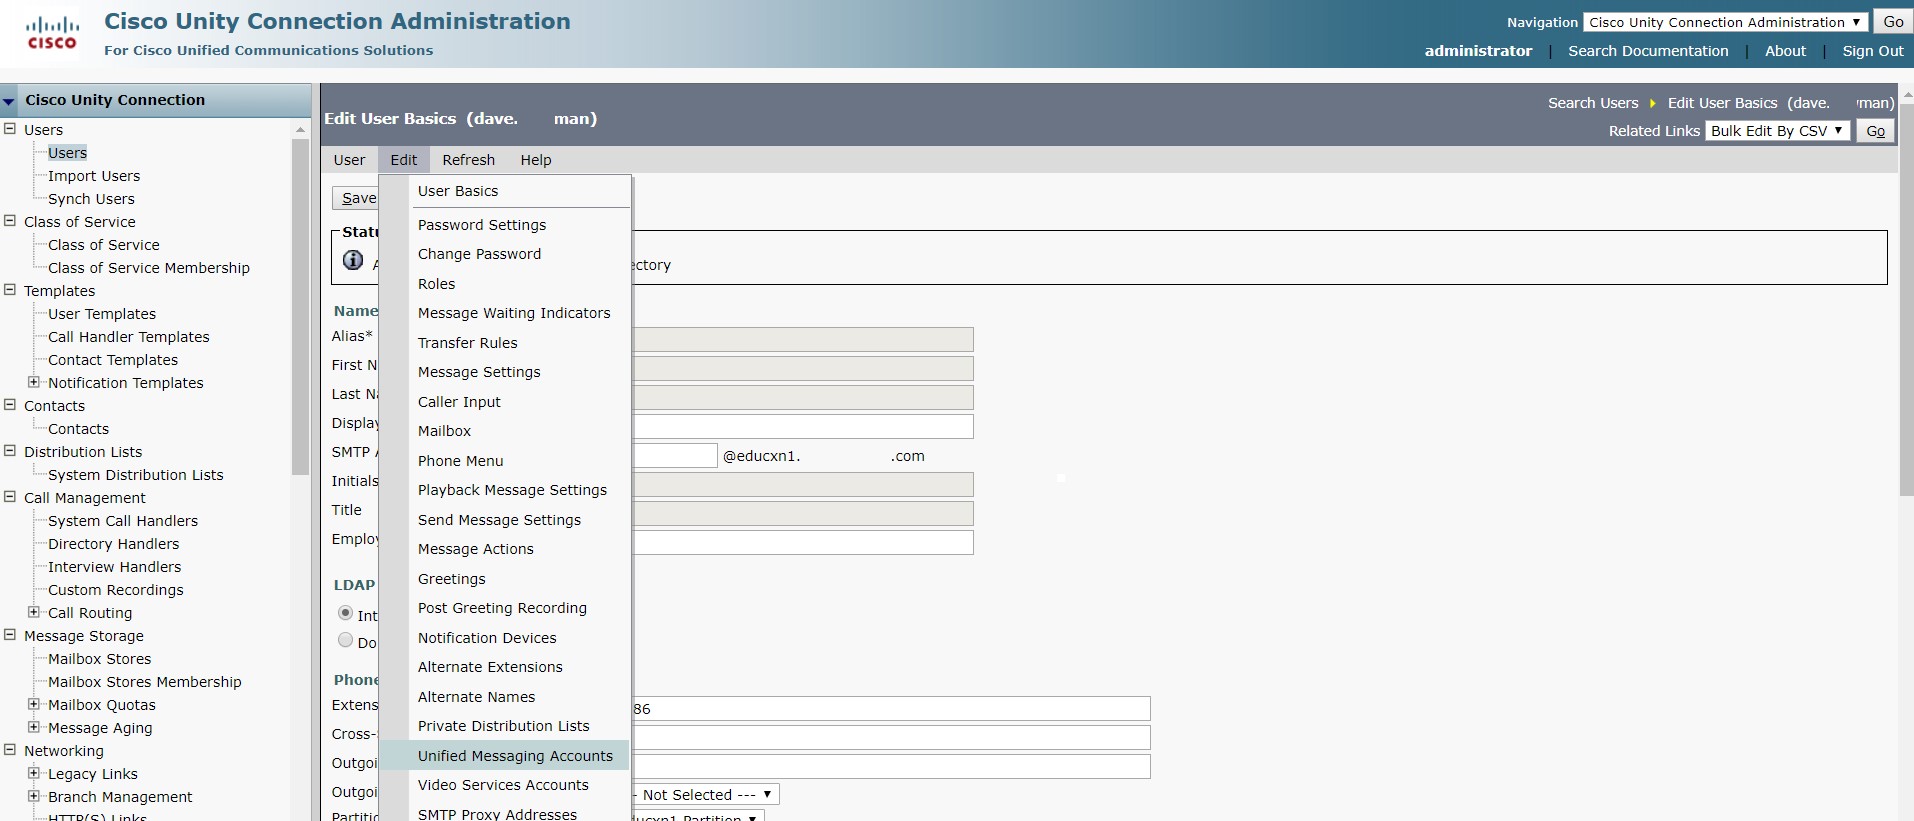Go to Search Users breadcrumb
Screen dimensions: 1914x821
pyautogui.click(x=1593, y=103)
